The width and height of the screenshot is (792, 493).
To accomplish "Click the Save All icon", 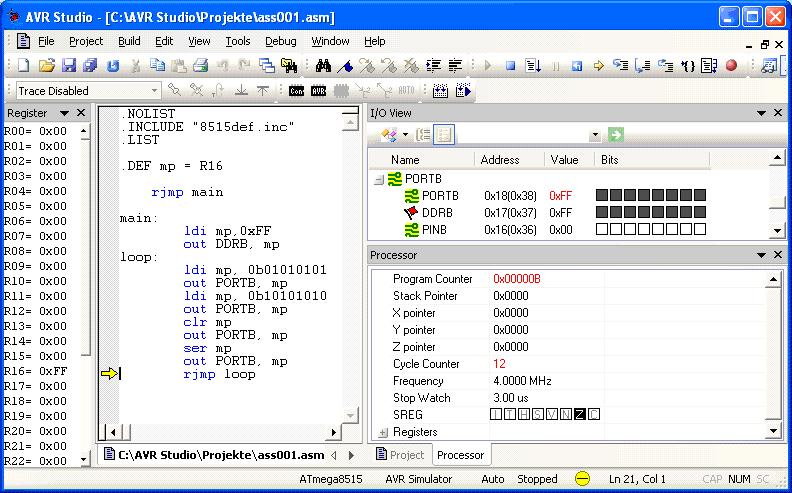I will pos(90,66).
